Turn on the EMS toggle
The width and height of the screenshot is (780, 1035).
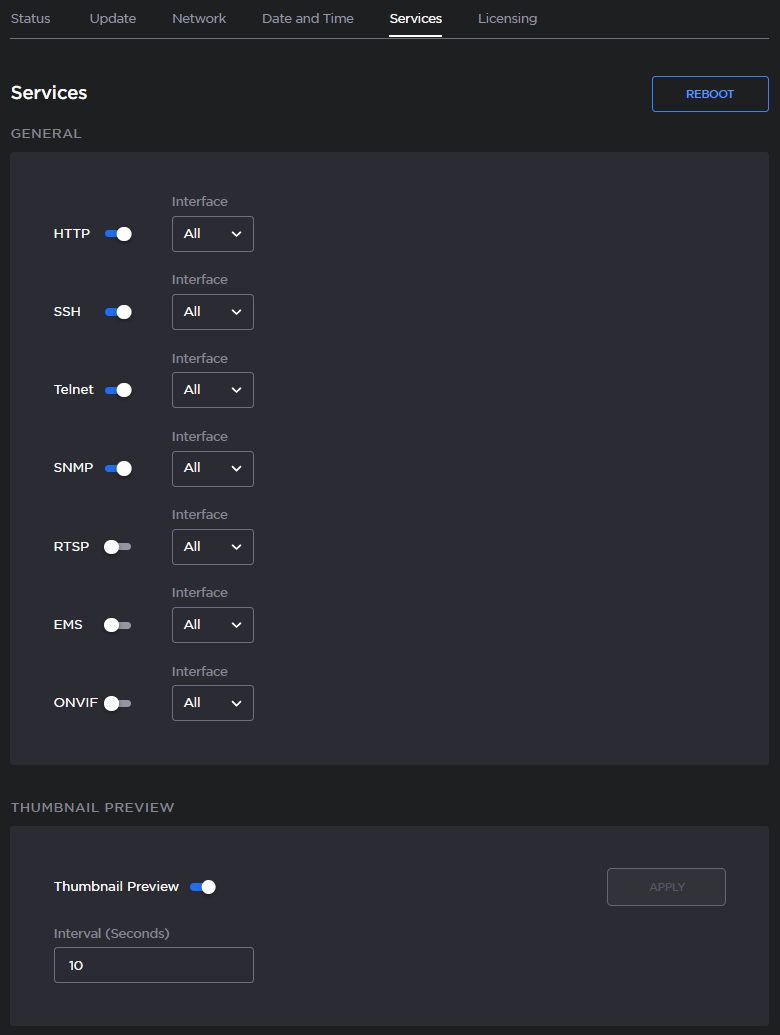[118, 625]
